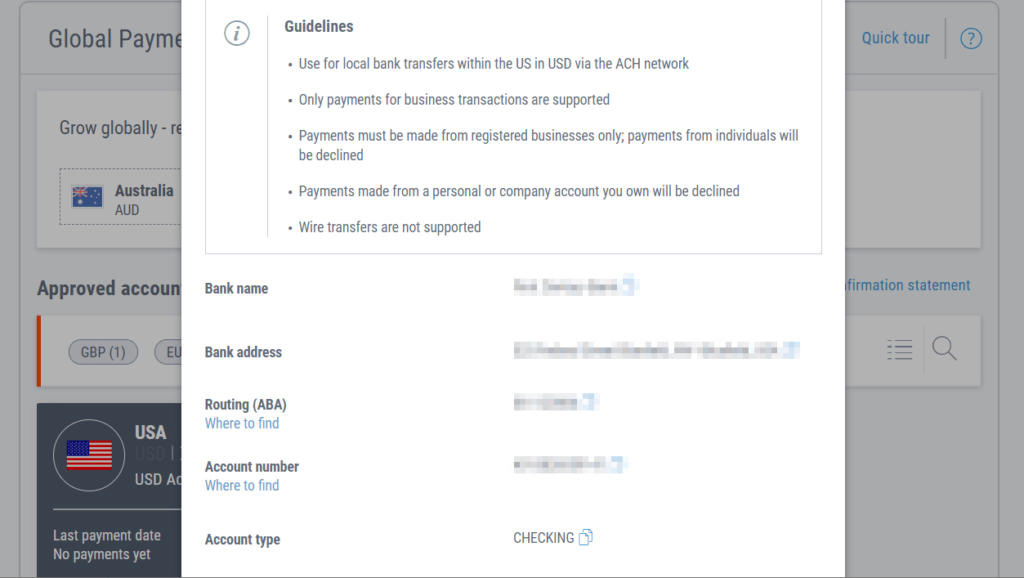Image resolution: width=1024 pixels, height=578 pixels.
Task: Select the GBP (1) currency filter
Action: click(x=103, y=352)
